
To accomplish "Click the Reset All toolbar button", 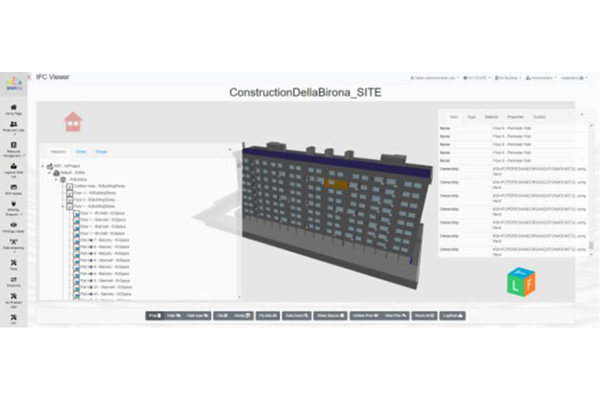I will pos(424,316).
